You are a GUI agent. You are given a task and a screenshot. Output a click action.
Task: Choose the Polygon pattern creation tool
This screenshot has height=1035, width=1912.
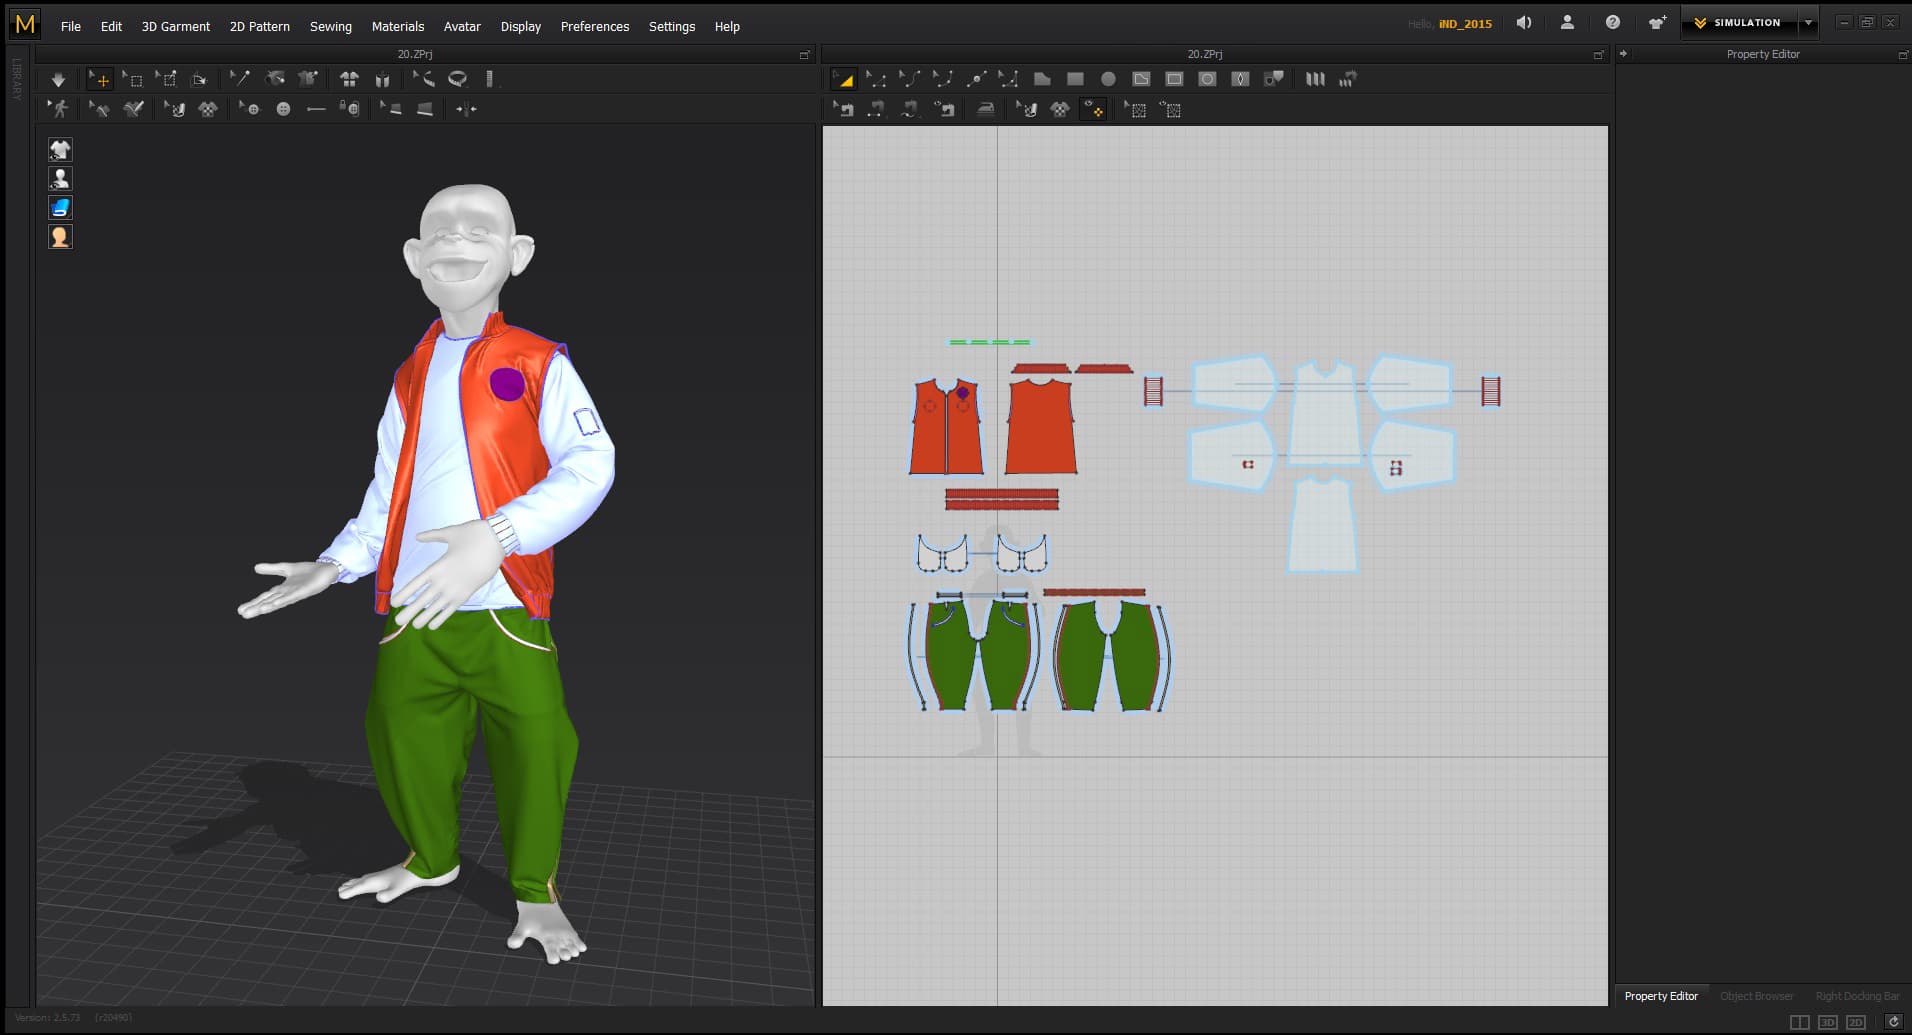coord(1042,79)
